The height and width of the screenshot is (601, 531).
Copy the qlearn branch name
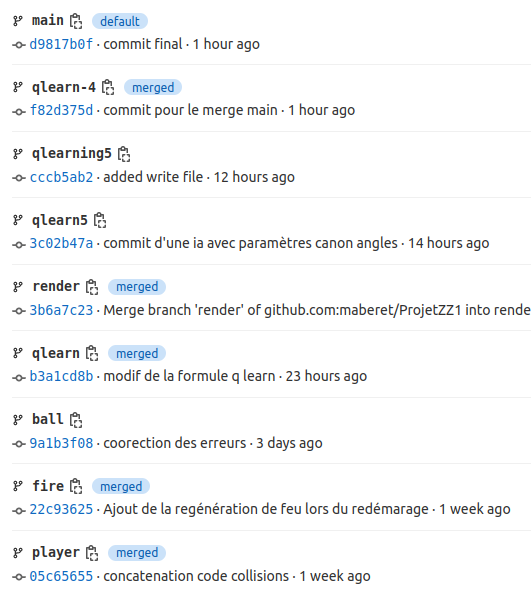92,353
